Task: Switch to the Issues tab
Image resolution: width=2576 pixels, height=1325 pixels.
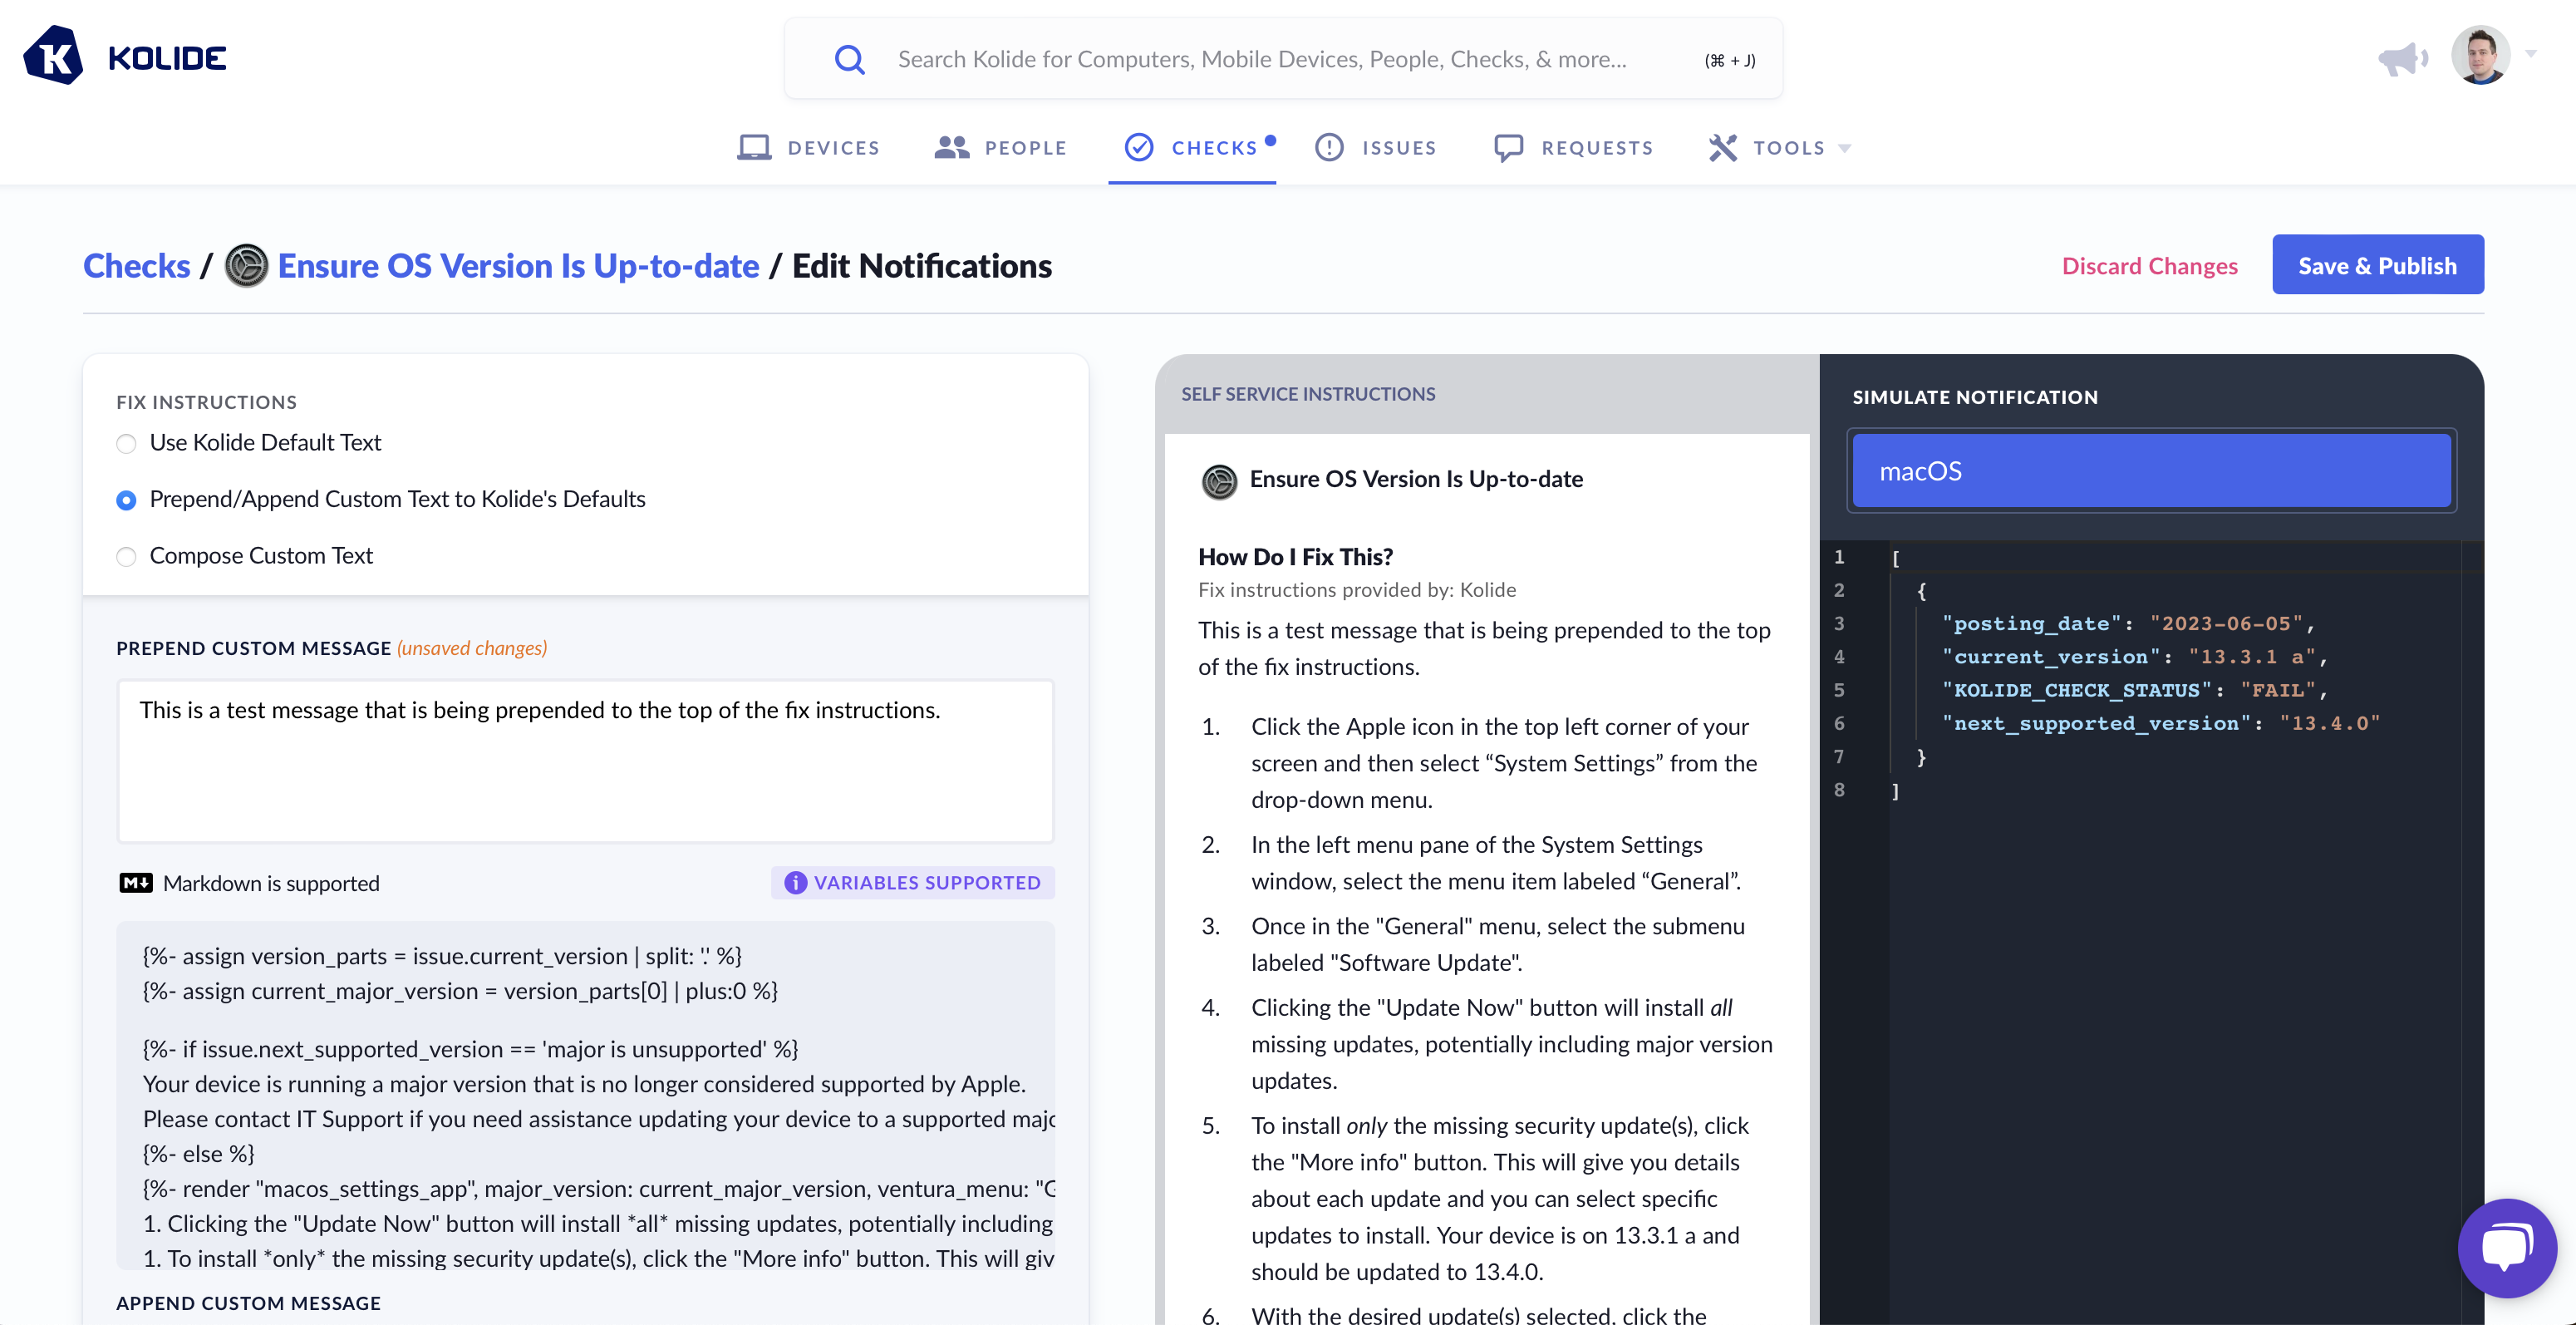Action: pyautogui.click(x=1376, y=148)
